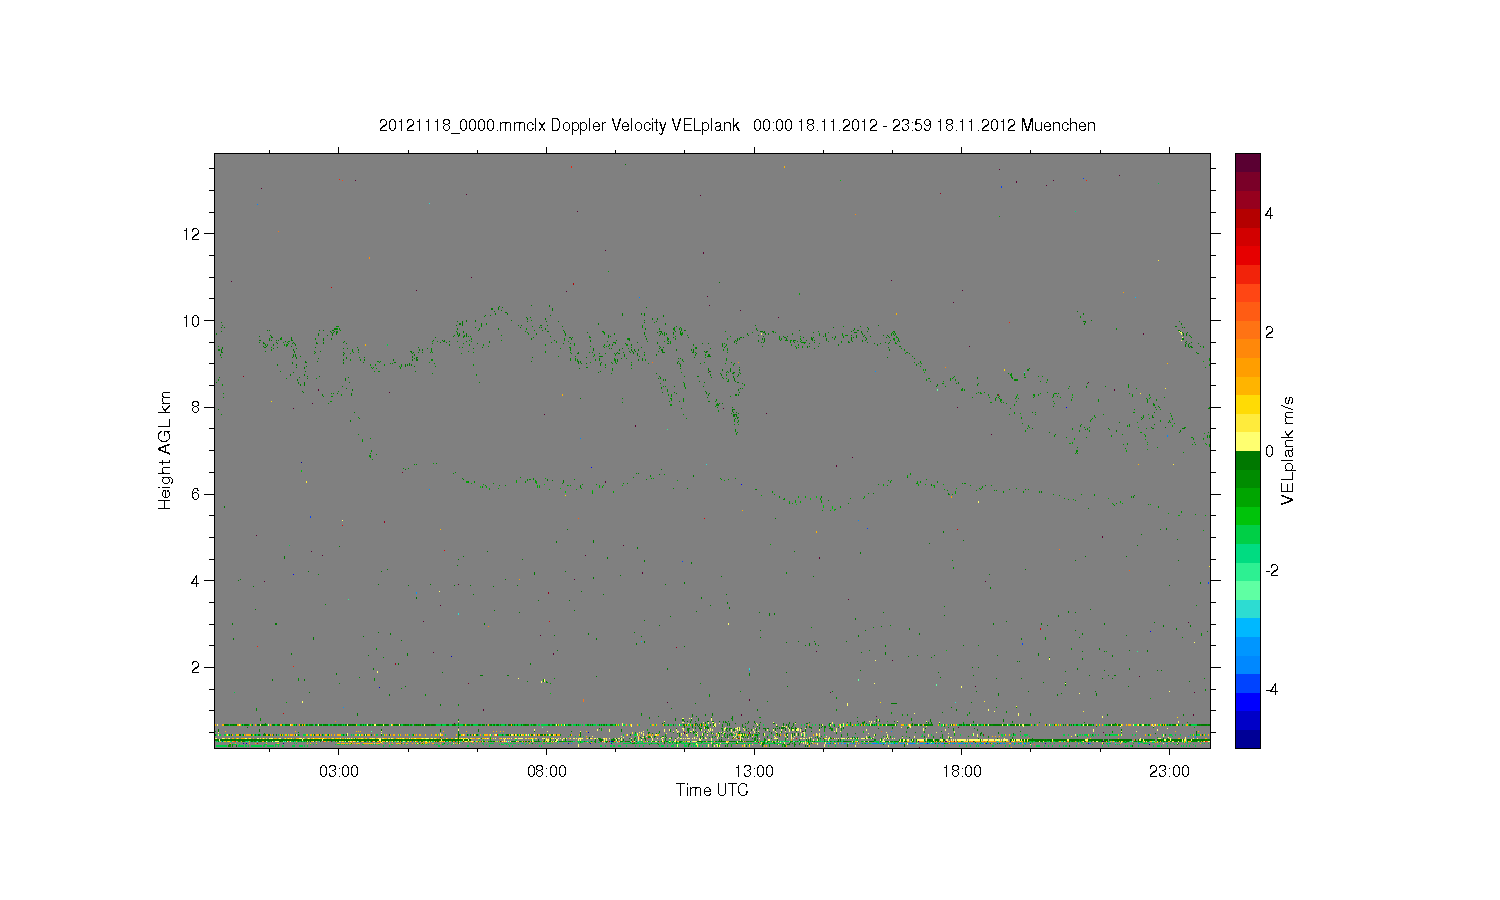The height and width of the screenshot is (900, 1500).
Task: Click the height axis tick label 12
Action: (x=192, y=234)
